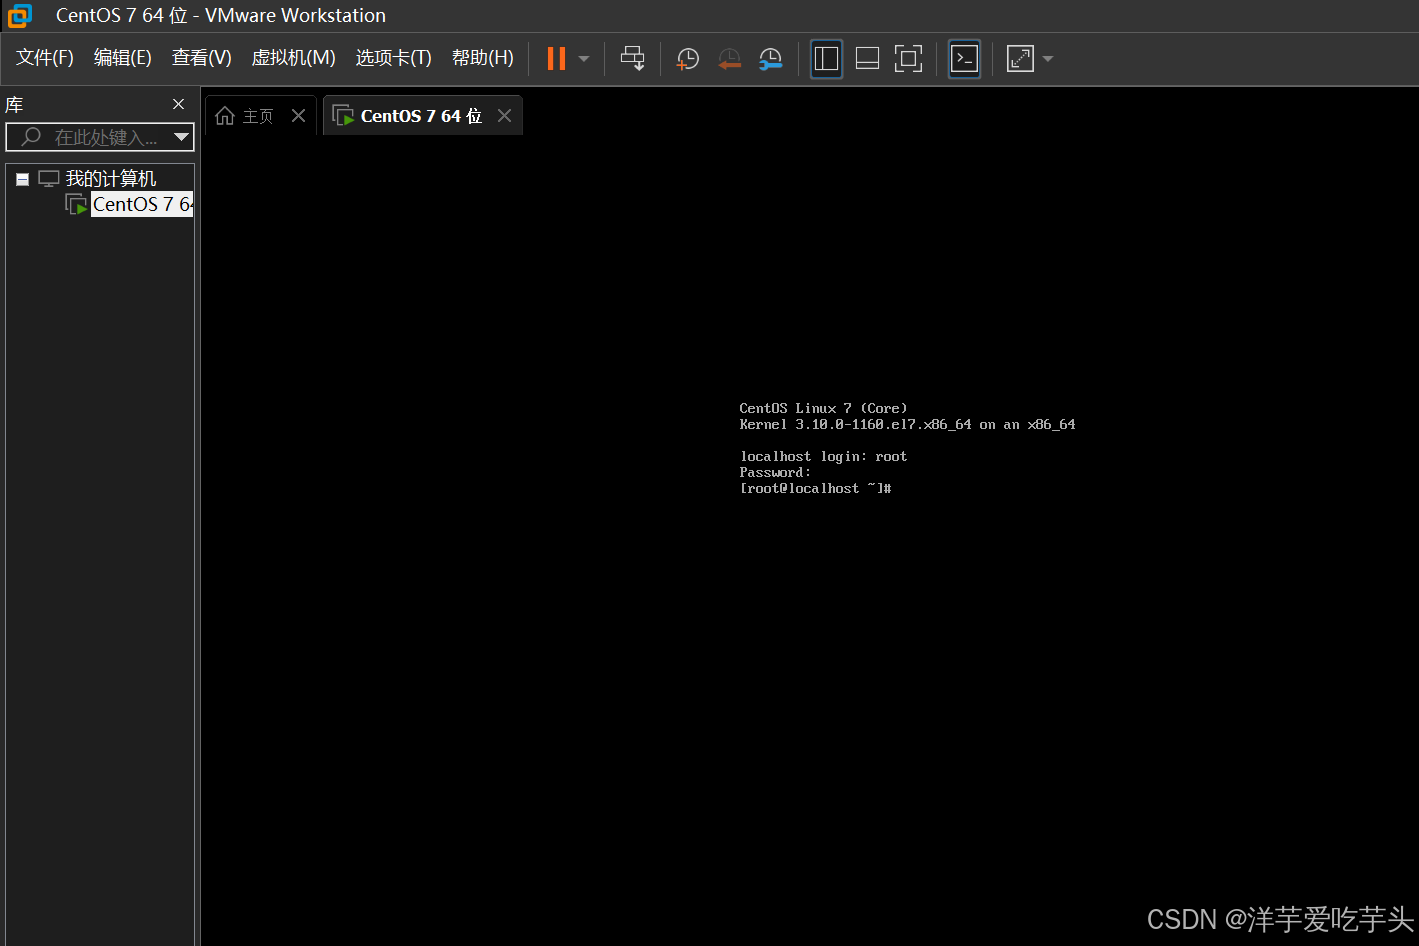
Task: Pause the virtual machine
Action: (x=556, y=59)
